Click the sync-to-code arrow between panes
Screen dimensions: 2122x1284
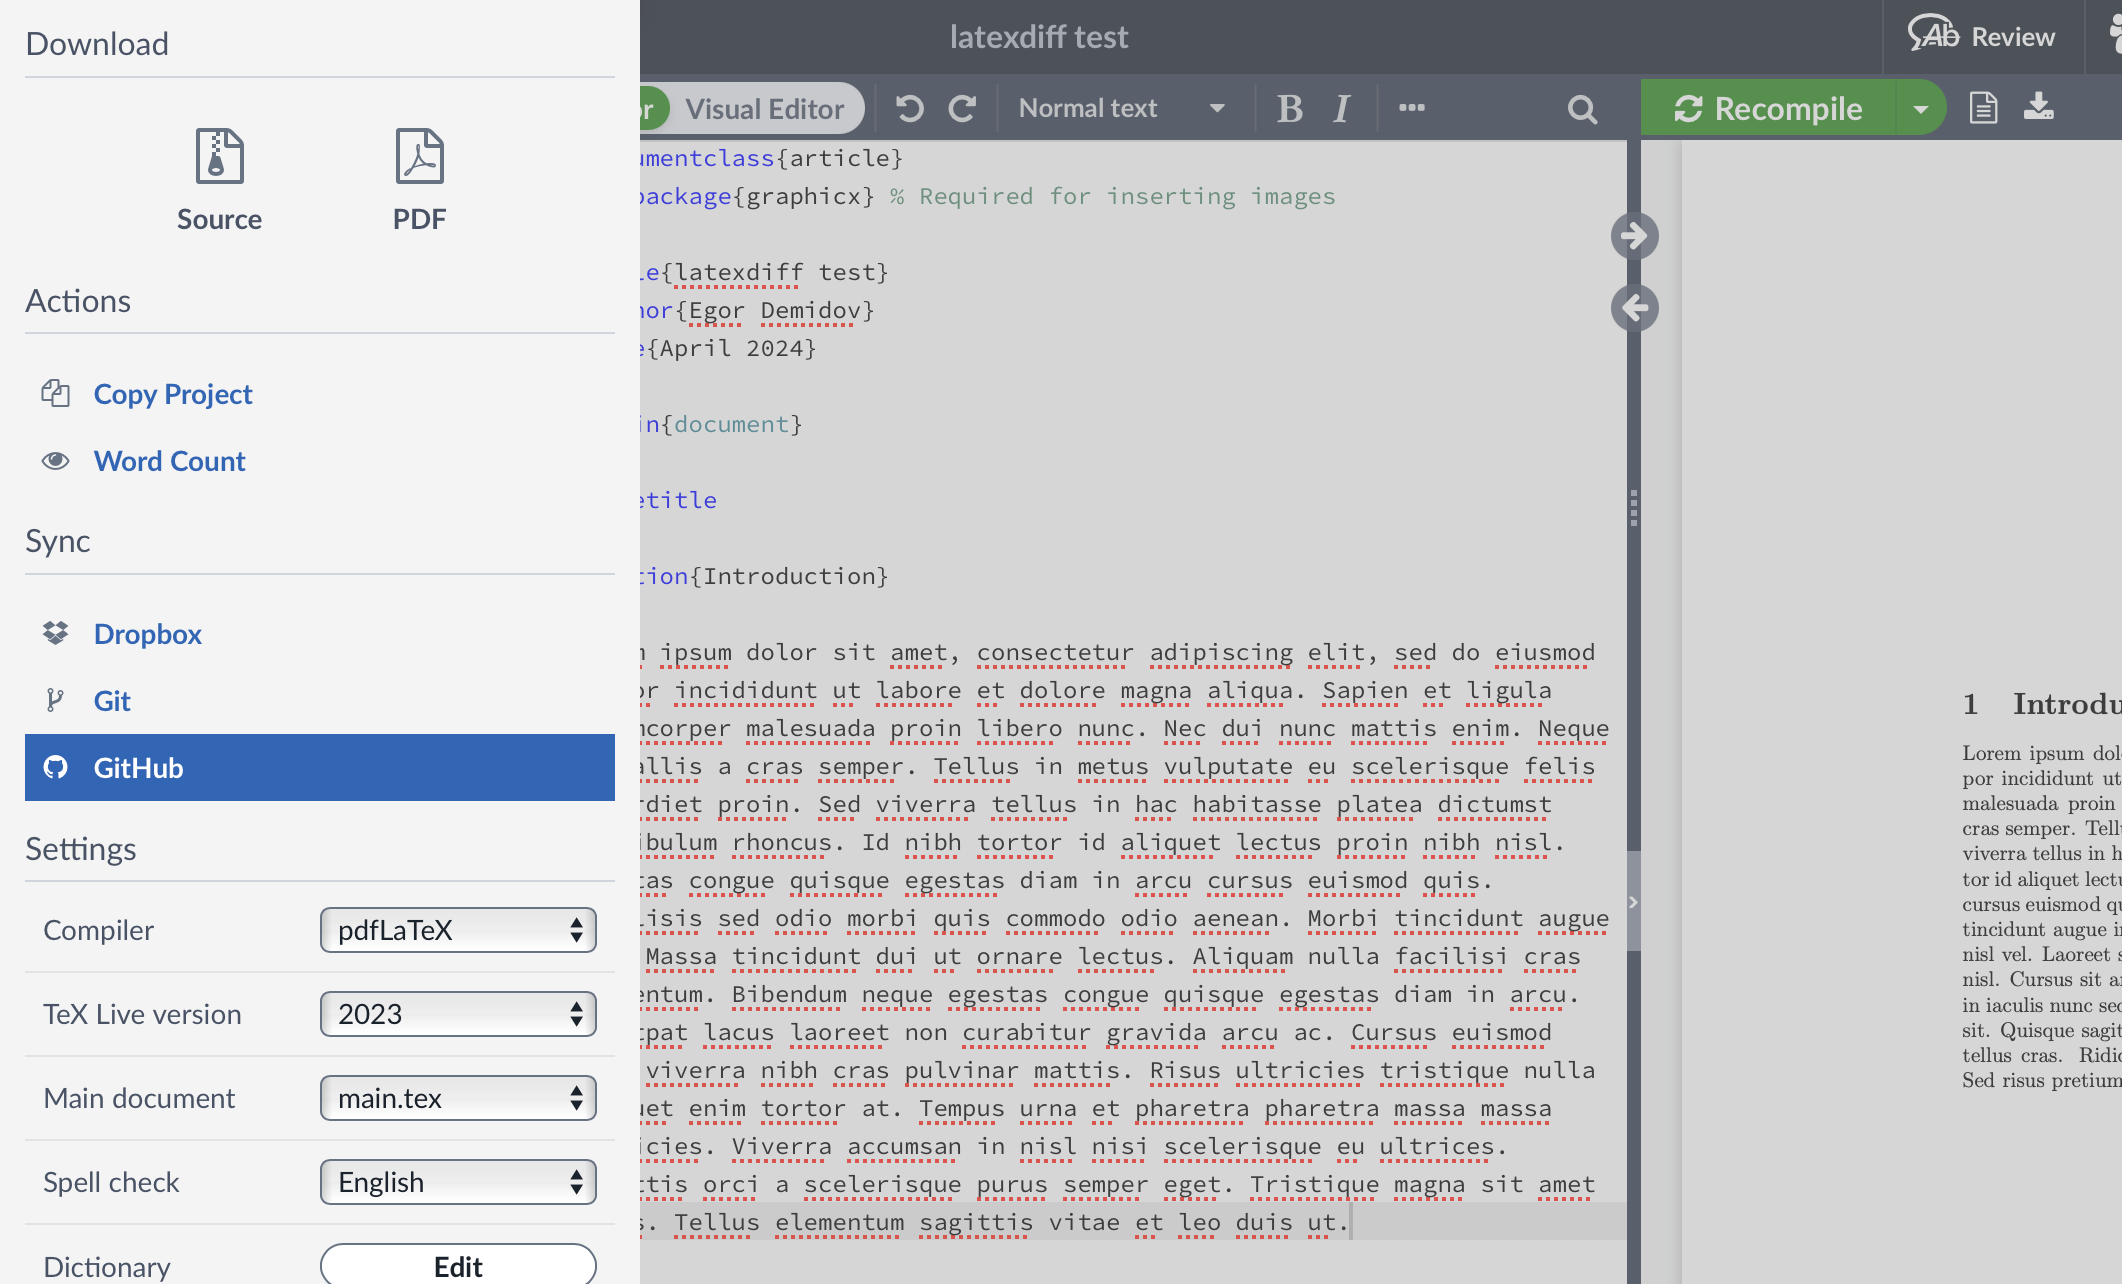(1635, 308)
